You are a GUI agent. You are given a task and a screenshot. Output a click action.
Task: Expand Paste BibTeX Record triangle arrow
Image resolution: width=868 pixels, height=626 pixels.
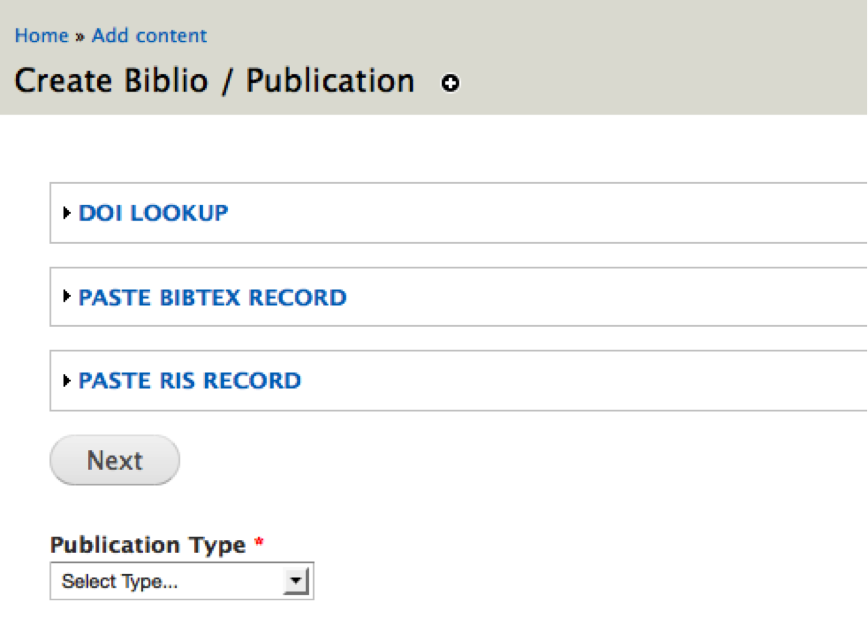click(67, 297)
